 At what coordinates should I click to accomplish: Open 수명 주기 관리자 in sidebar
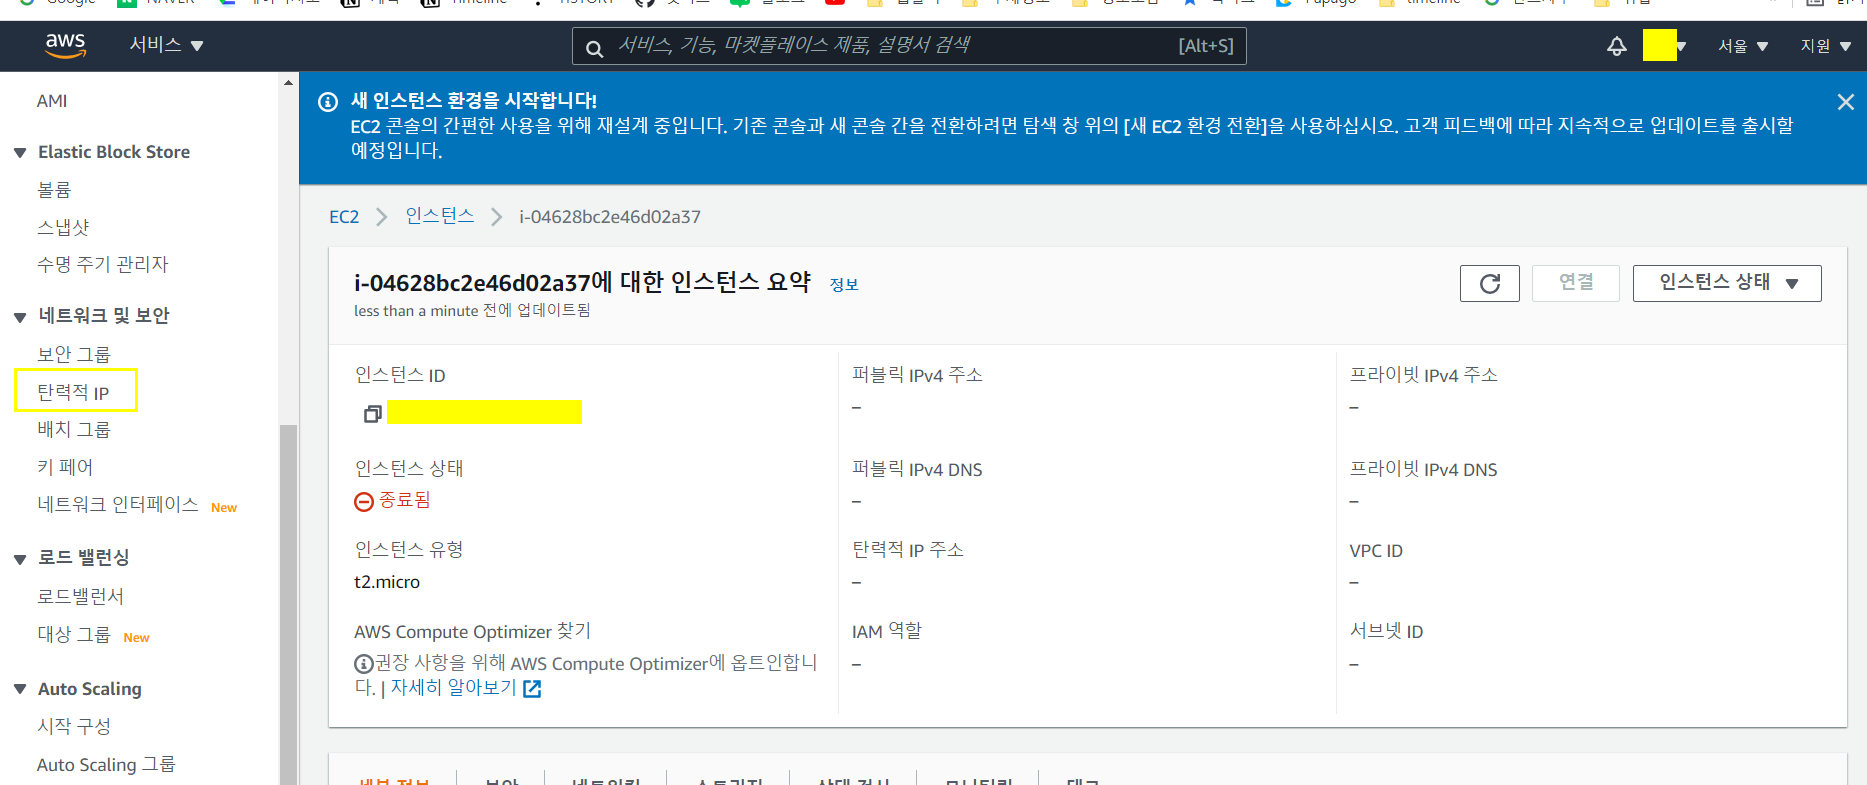pyautogui.click(x=103, y=264)
